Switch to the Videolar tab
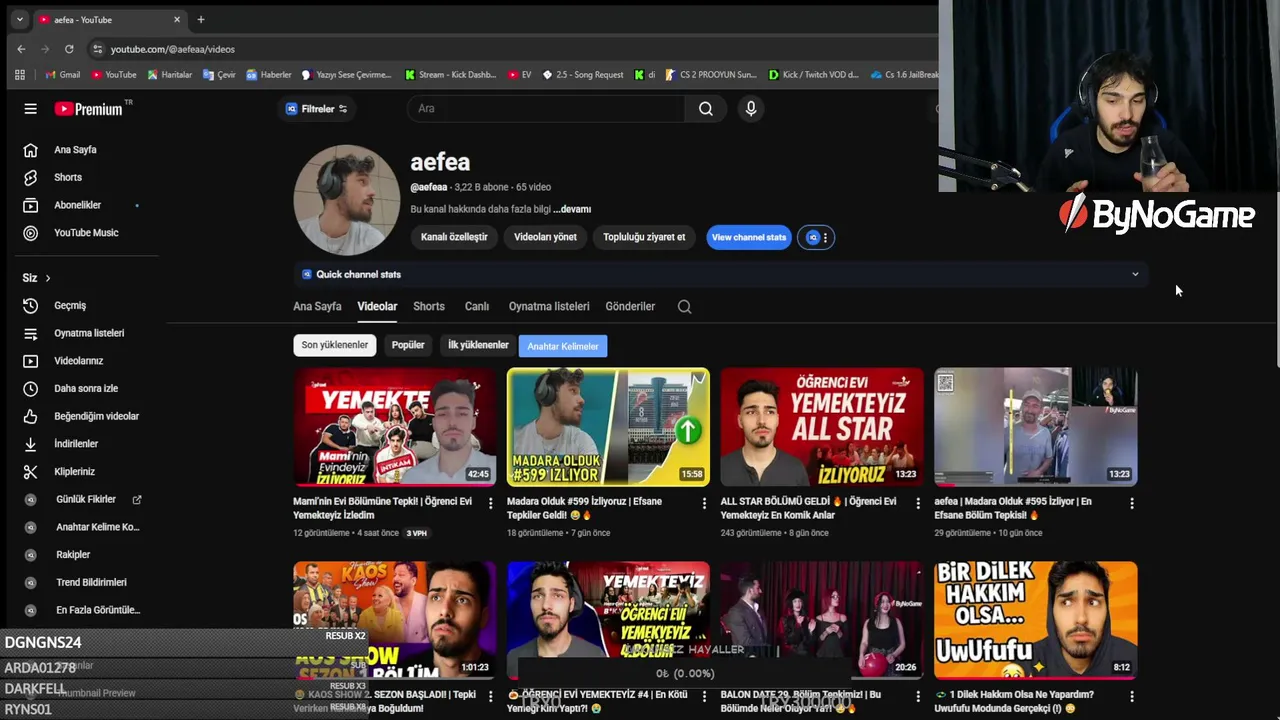Viewport: 1280px width, 720px height. tap(377, 307)
